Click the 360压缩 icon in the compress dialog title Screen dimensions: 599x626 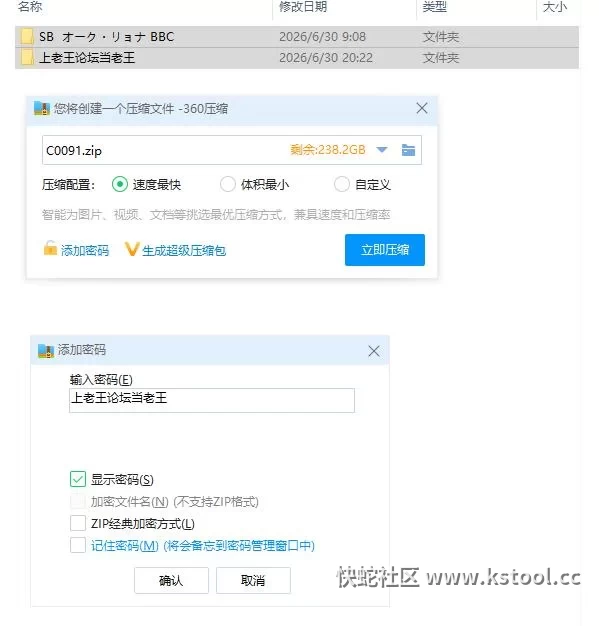[42, 109]
